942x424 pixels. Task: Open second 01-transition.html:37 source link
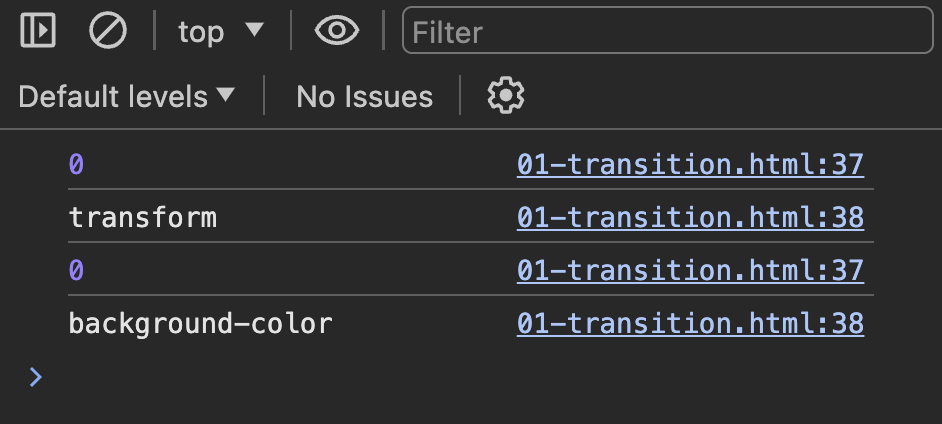[x=690, y=270]
